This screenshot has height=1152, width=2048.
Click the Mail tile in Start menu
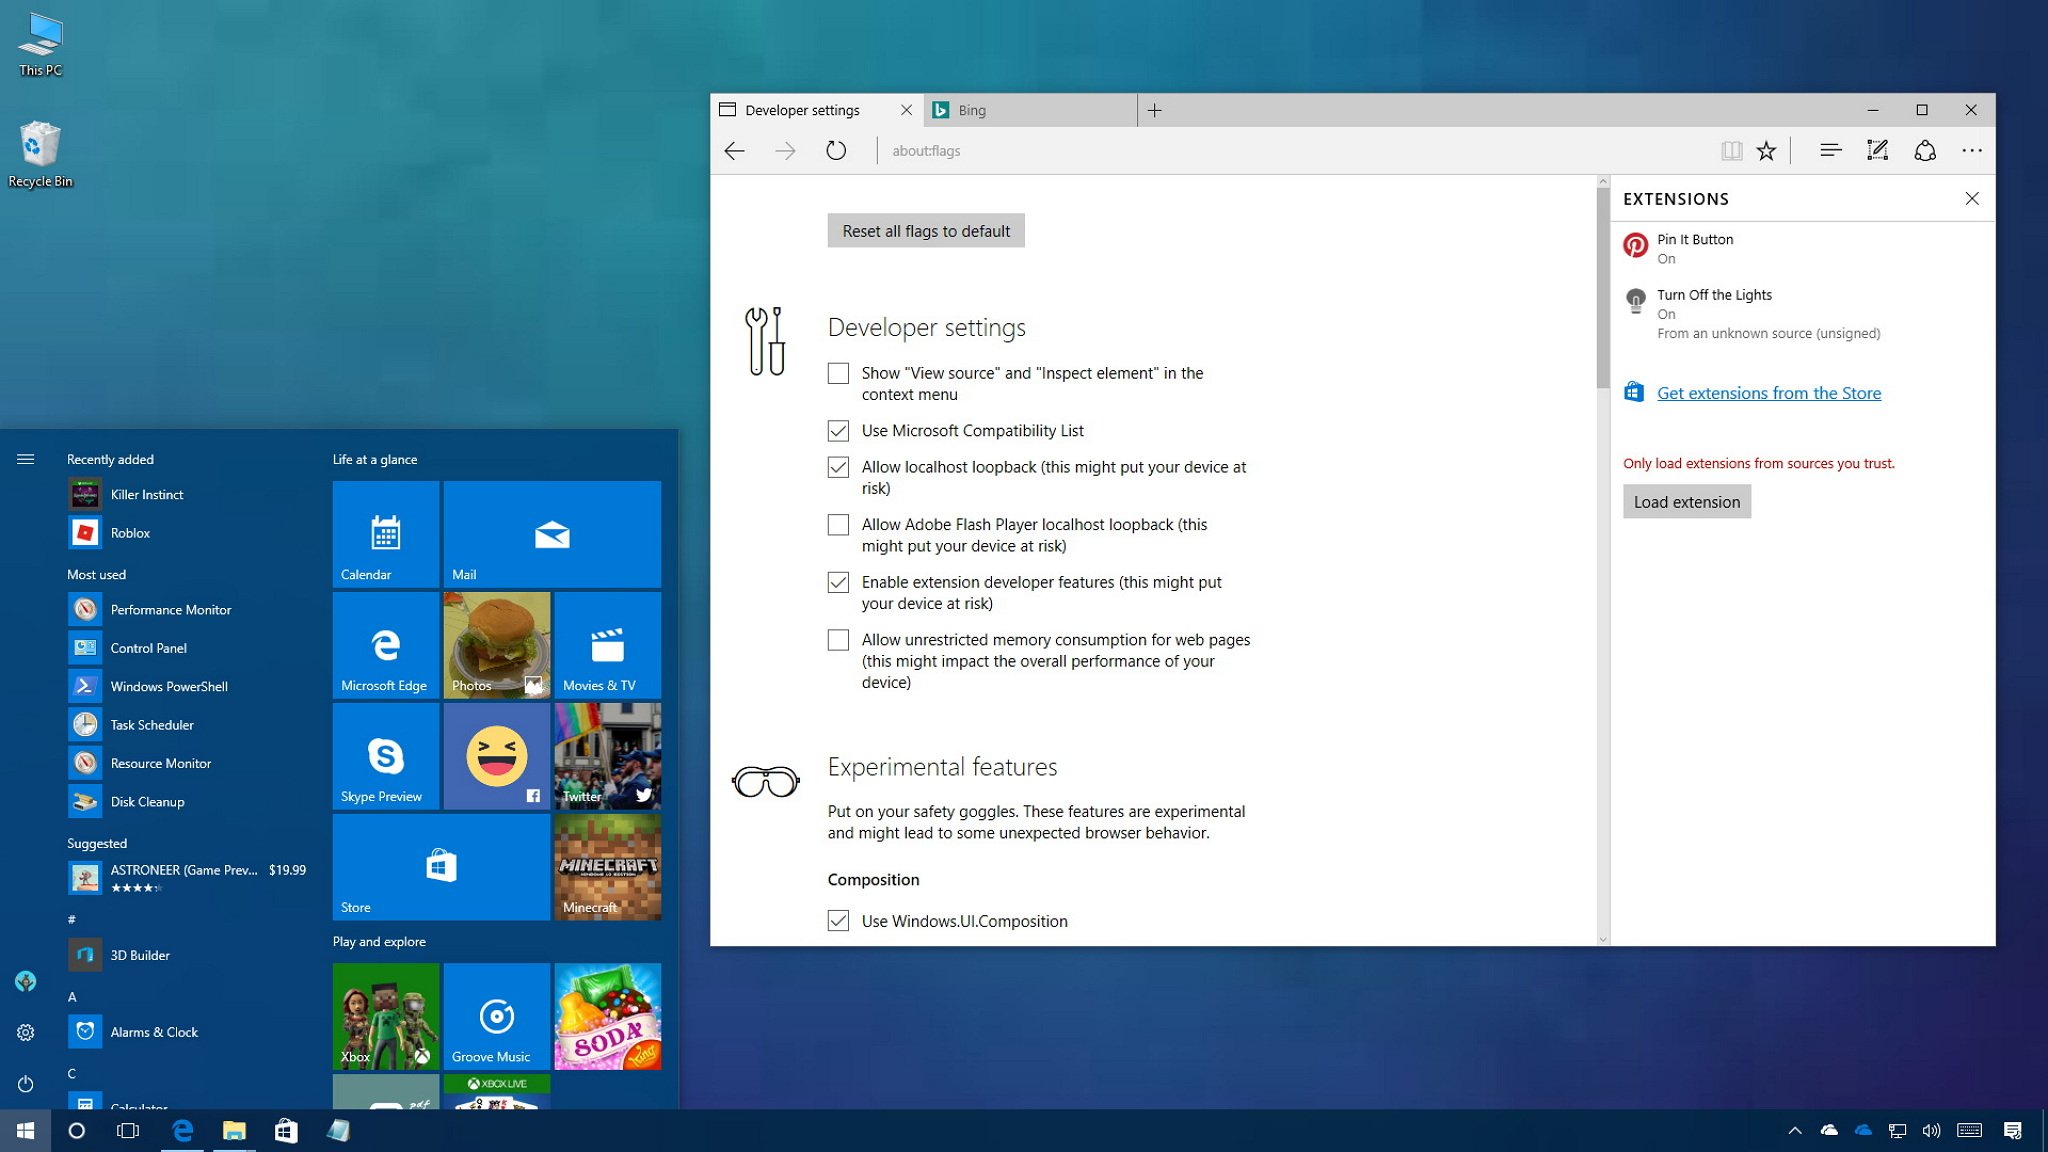click(x=551, y=533)
